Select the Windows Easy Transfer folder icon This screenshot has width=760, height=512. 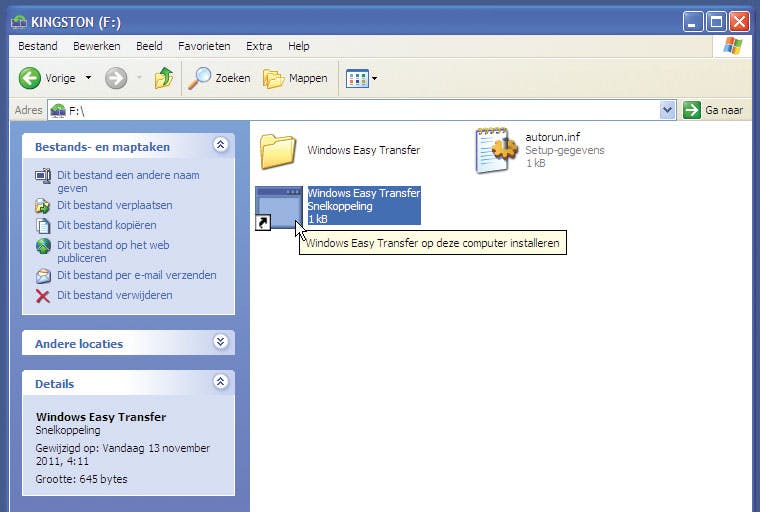click(278, 152)
